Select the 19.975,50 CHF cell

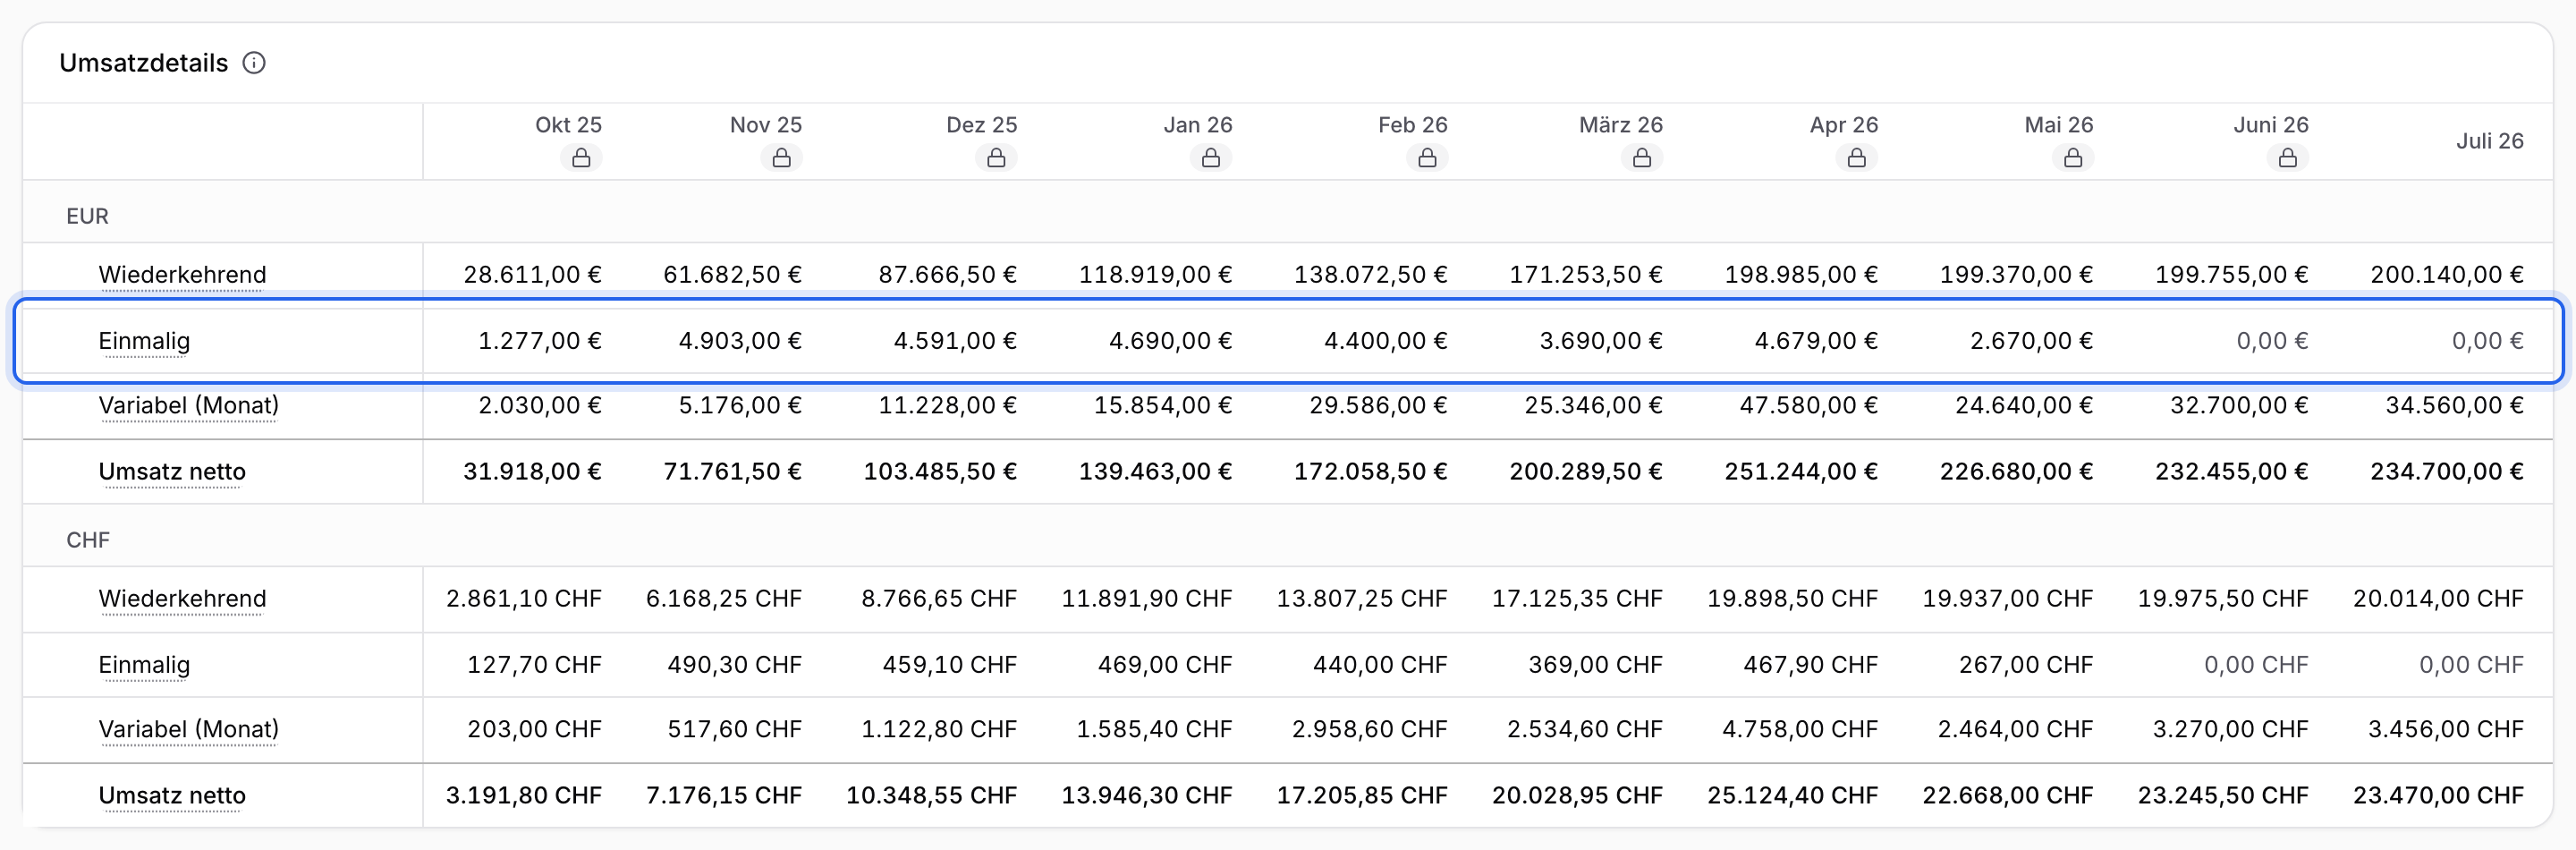click(x=2223, y=599)
